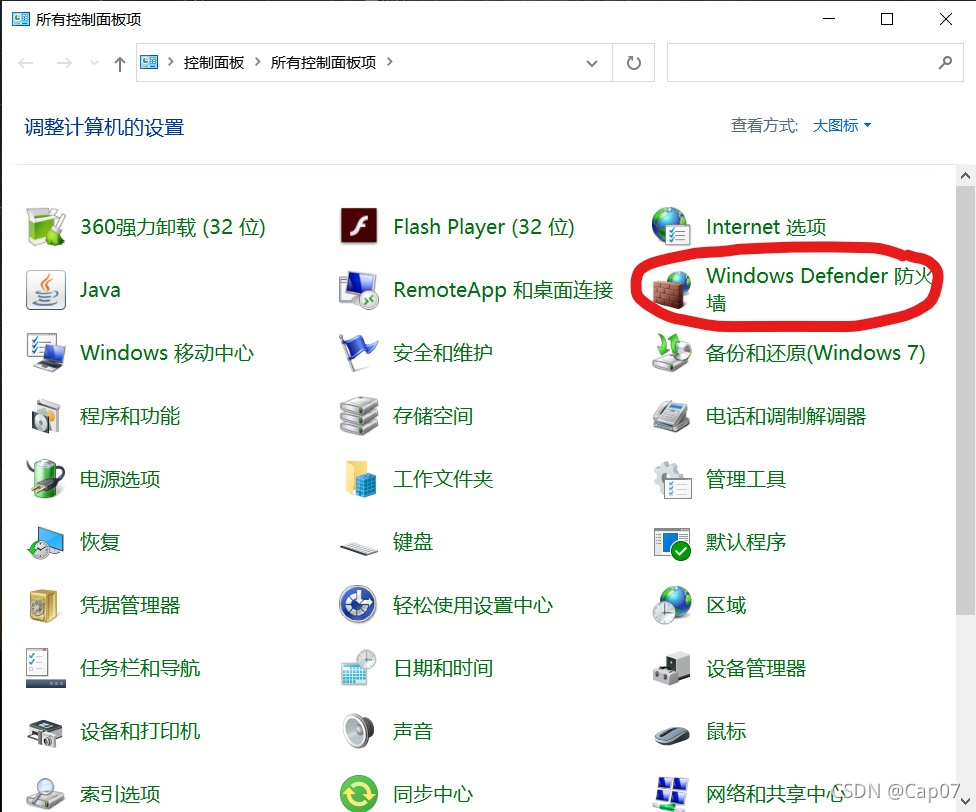The width and height of the screenshot is (976, 812).
Task: Click the Internet 选项 globe icon
Action: pos(671,226)
